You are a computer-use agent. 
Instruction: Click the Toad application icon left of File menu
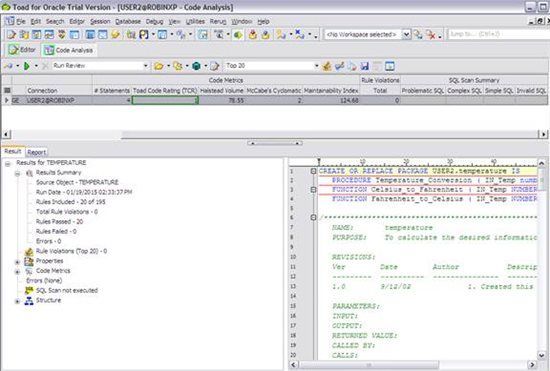coord(10,21)
